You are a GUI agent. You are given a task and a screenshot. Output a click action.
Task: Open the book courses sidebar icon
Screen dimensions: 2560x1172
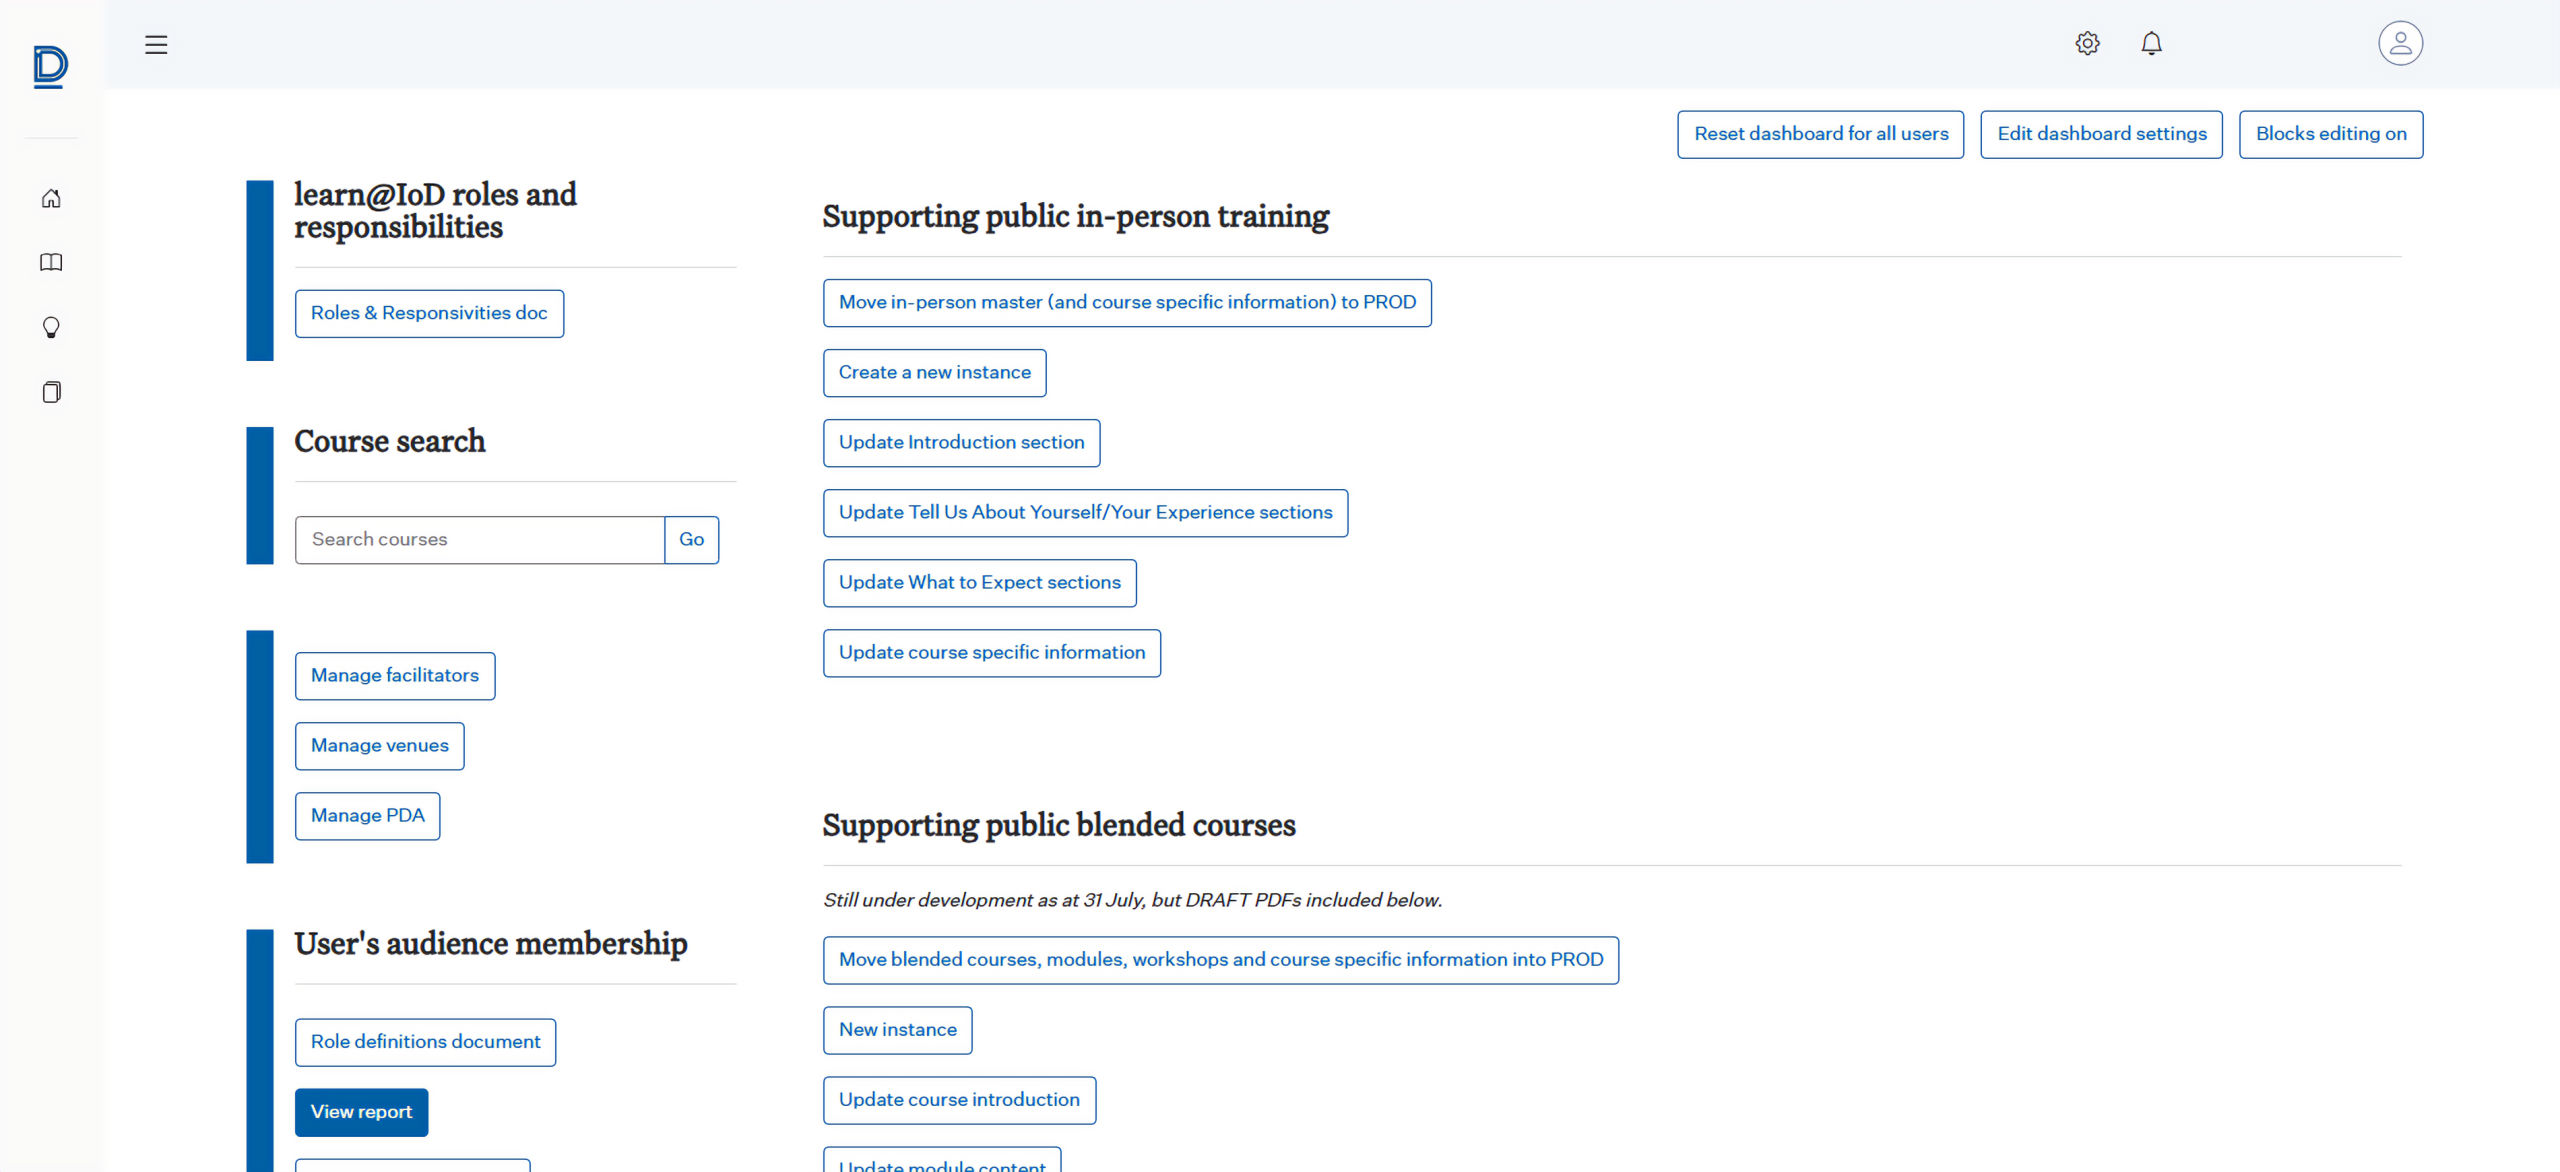tap(51, 263)
